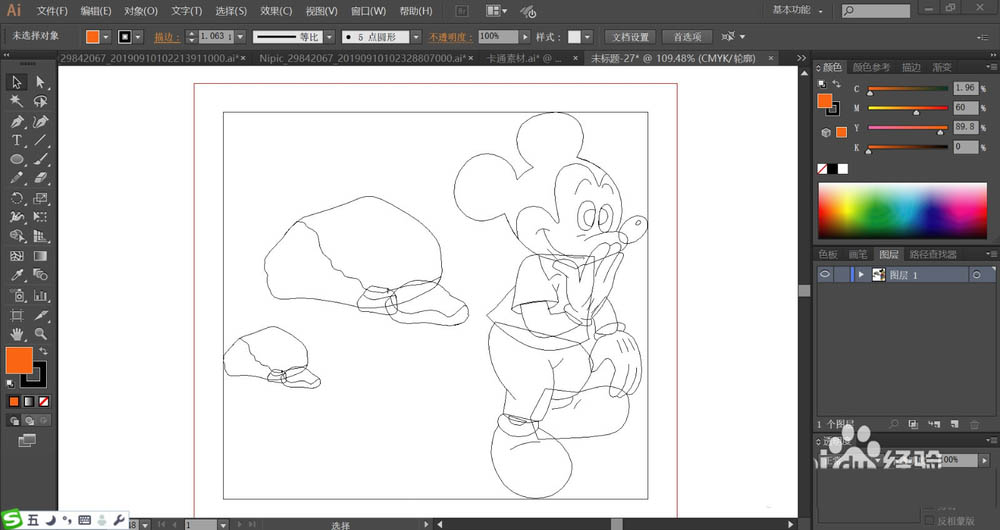
Task: Click the 文档设置 button
Action: coord(631,37)
